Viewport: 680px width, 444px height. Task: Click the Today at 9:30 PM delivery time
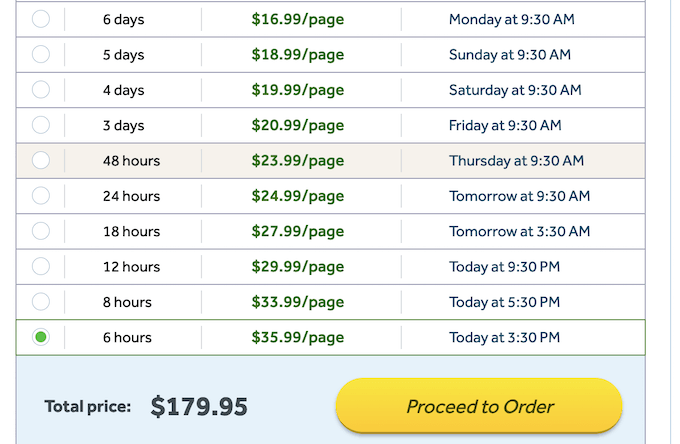[x=504, y=266]
